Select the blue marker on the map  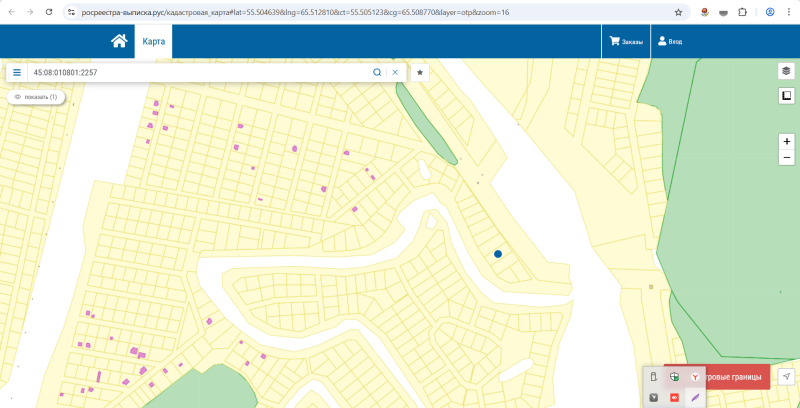coord(498,253)
